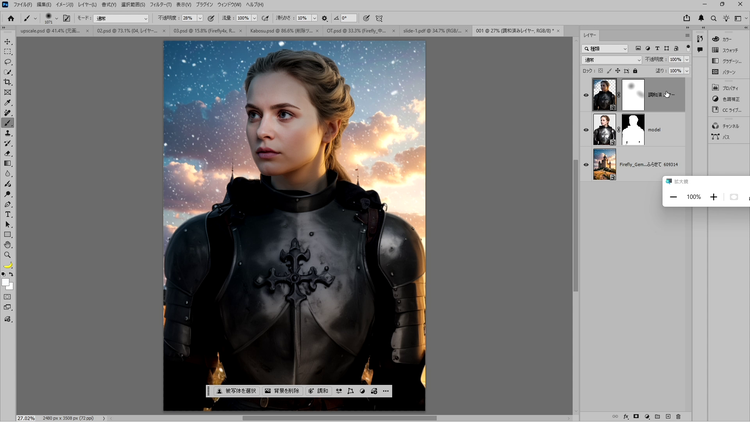The image size is (750, 422).
Task: Click the 背景を削除 button
Action: tap(284, 391)
